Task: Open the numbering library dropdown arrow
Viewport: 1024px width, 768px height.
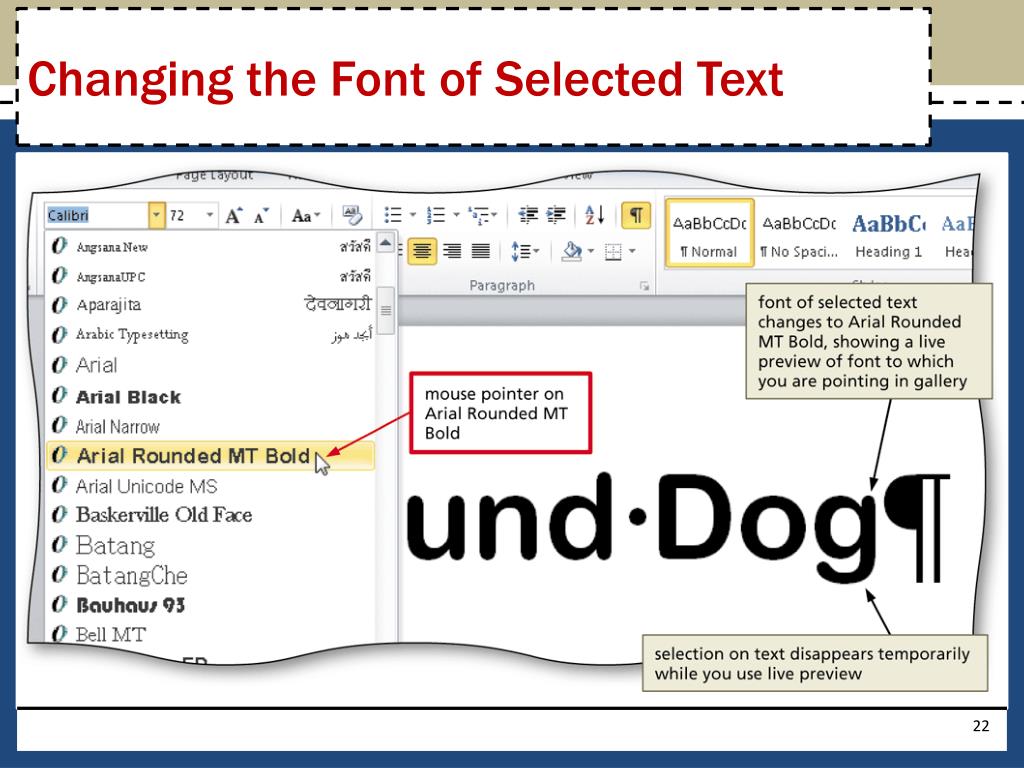Action: point(456,215)
